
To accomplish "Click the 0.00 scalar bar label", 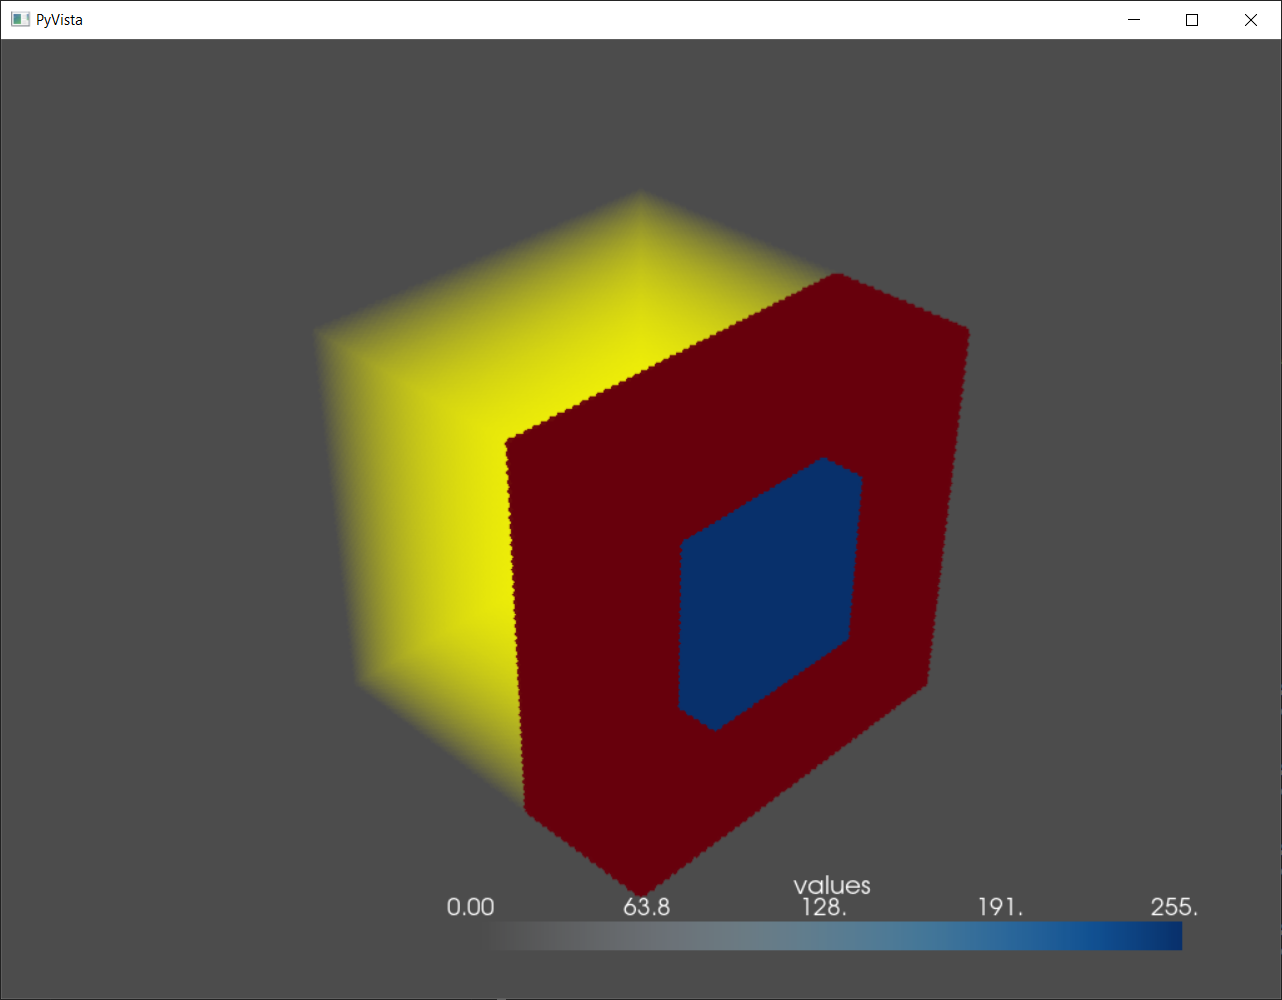I will pyautogui.click(x=469, y=907).
